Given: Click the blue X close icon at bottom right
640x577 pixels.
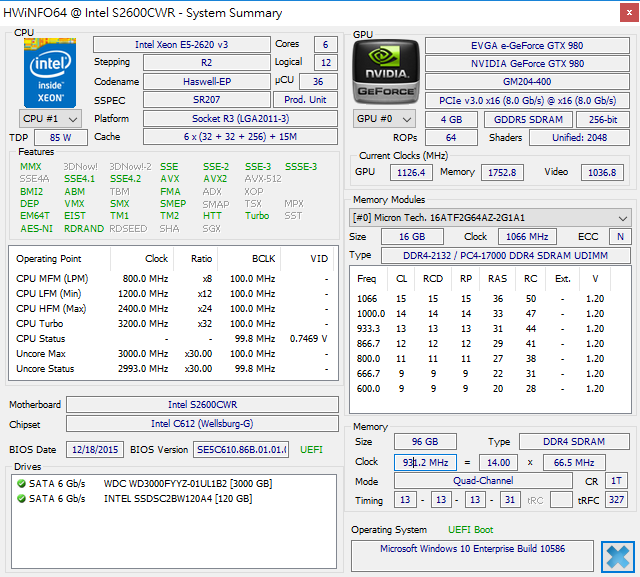Looking at the screenshot, I should (x=618, y=557).
